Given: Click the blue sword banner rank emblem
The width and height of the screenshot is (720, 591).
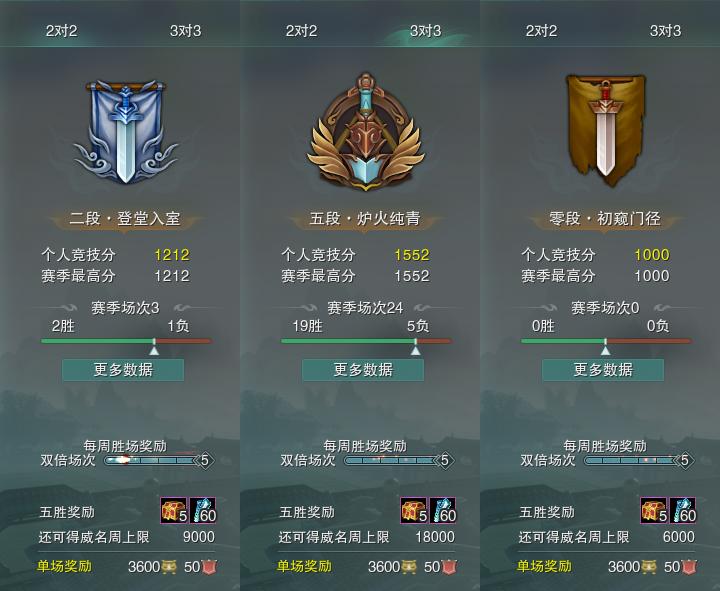Looking at the screenshot, I should pos(125,132).
